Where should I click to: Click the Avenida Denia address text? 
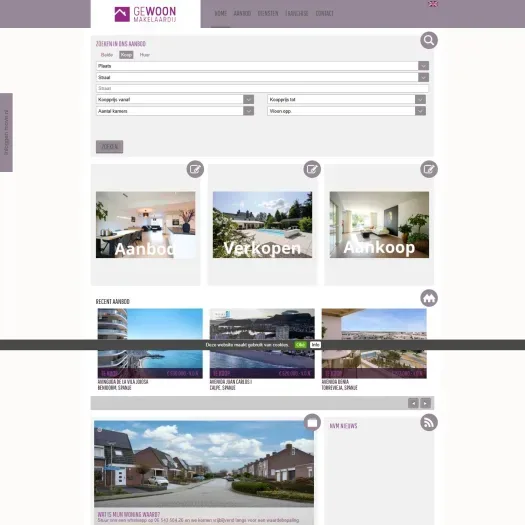point(335,382)
